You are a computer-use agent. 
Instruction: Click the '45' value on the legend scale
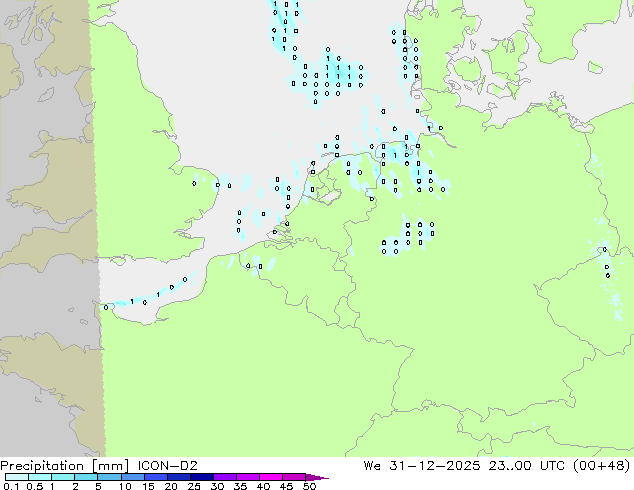286,486
